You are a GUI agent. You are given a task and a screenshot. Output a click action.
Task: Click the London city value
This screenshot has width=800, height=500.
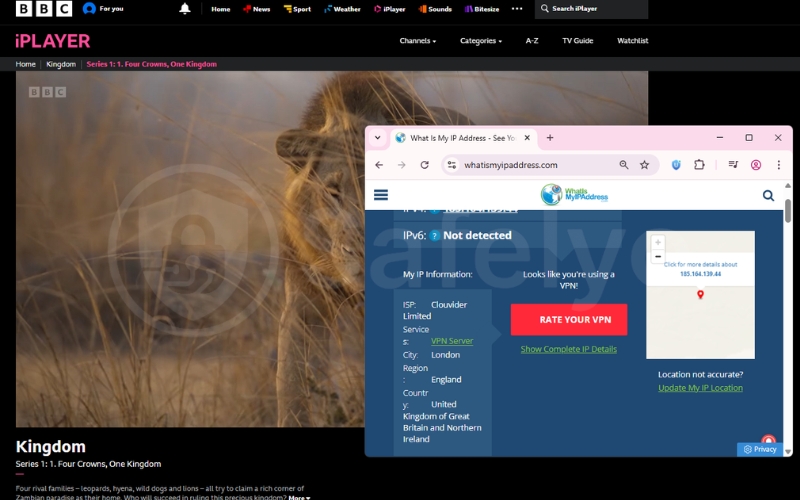[445, 355]
